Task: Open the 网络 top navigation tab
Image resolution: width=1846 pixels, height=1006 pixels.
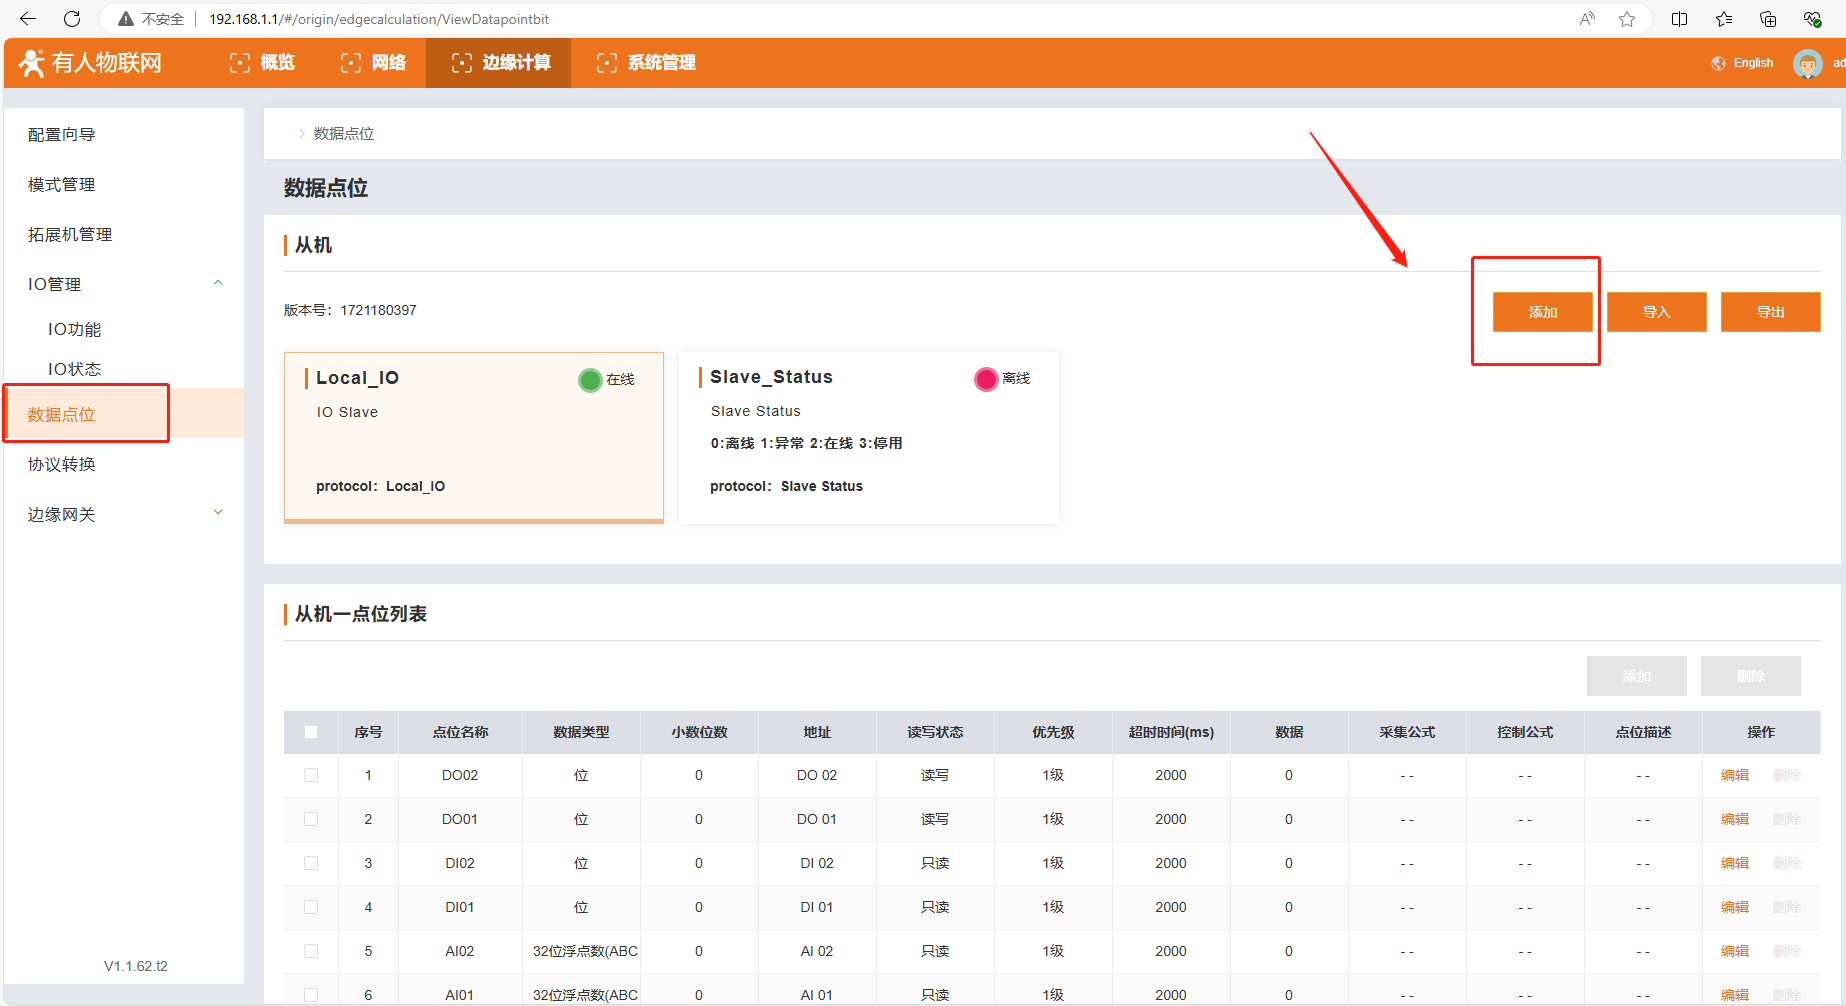Action: pyautogui.click(x=374, y=63)
